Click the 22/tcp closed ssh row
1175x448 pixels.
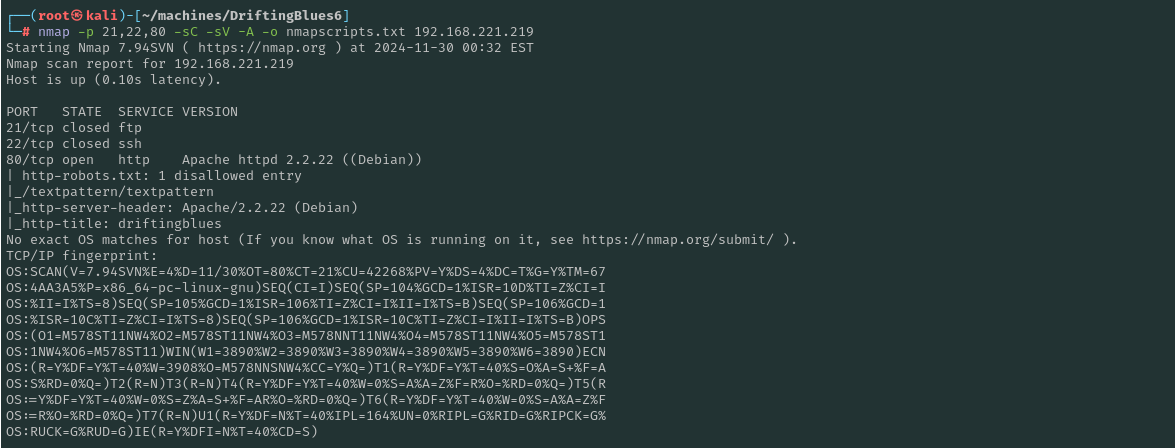[x=74, y=143]
